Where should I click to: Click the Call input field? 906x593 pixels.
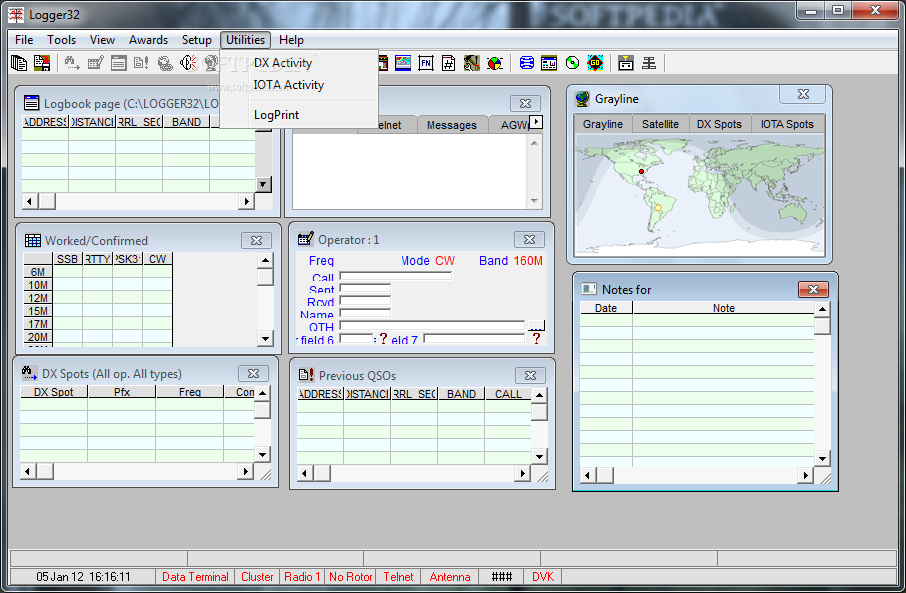pyautogui.click(x=396, y=276)
